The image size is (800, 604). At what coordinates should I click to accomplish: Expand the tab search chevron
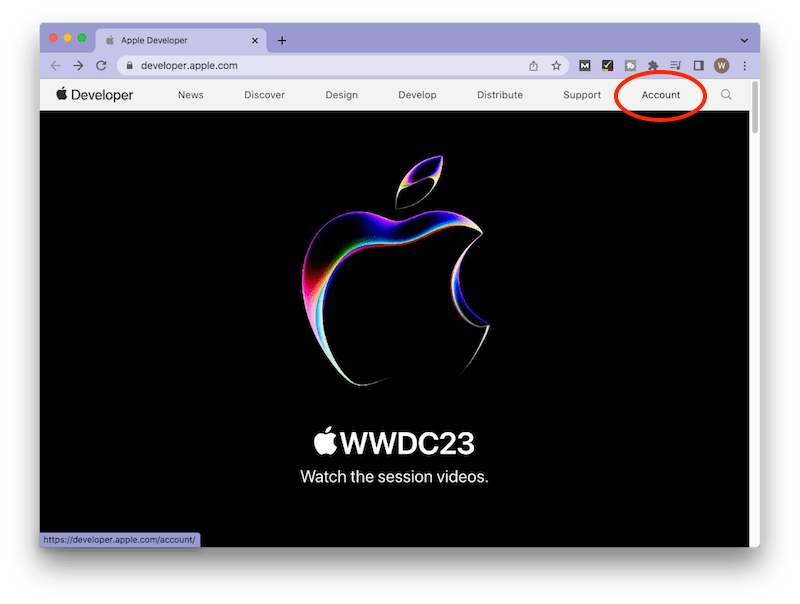pos(744,40)
